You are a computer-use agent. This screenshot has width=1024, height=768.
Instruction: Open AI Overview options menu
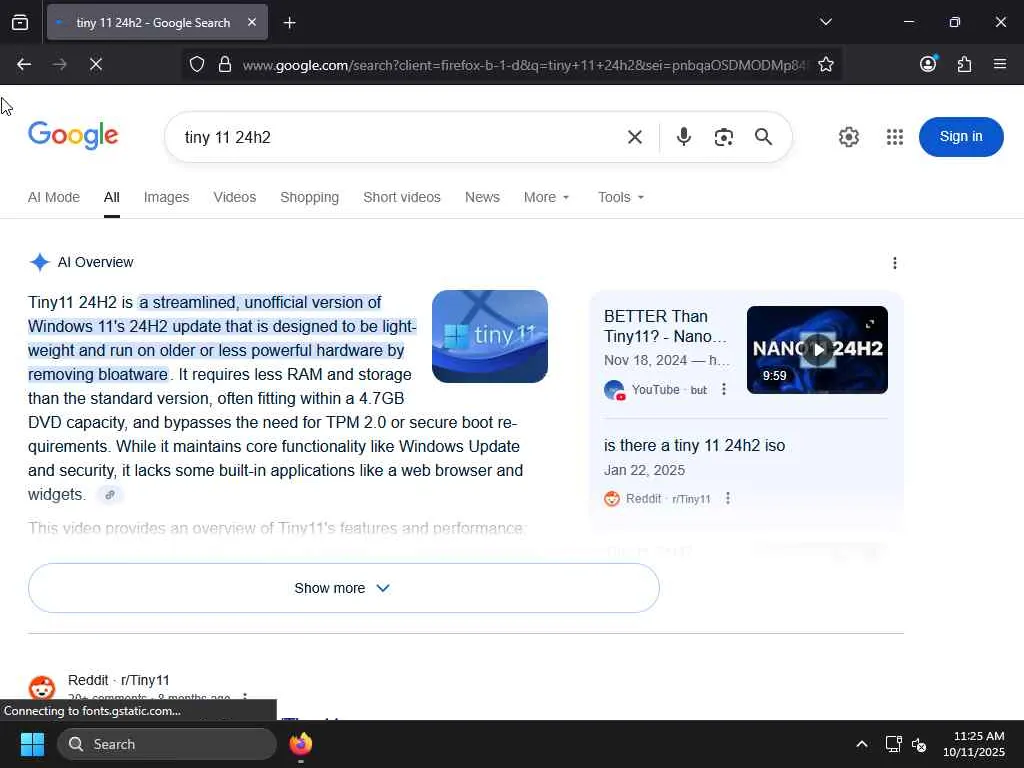pyautogui.click(x=895, y=263)
